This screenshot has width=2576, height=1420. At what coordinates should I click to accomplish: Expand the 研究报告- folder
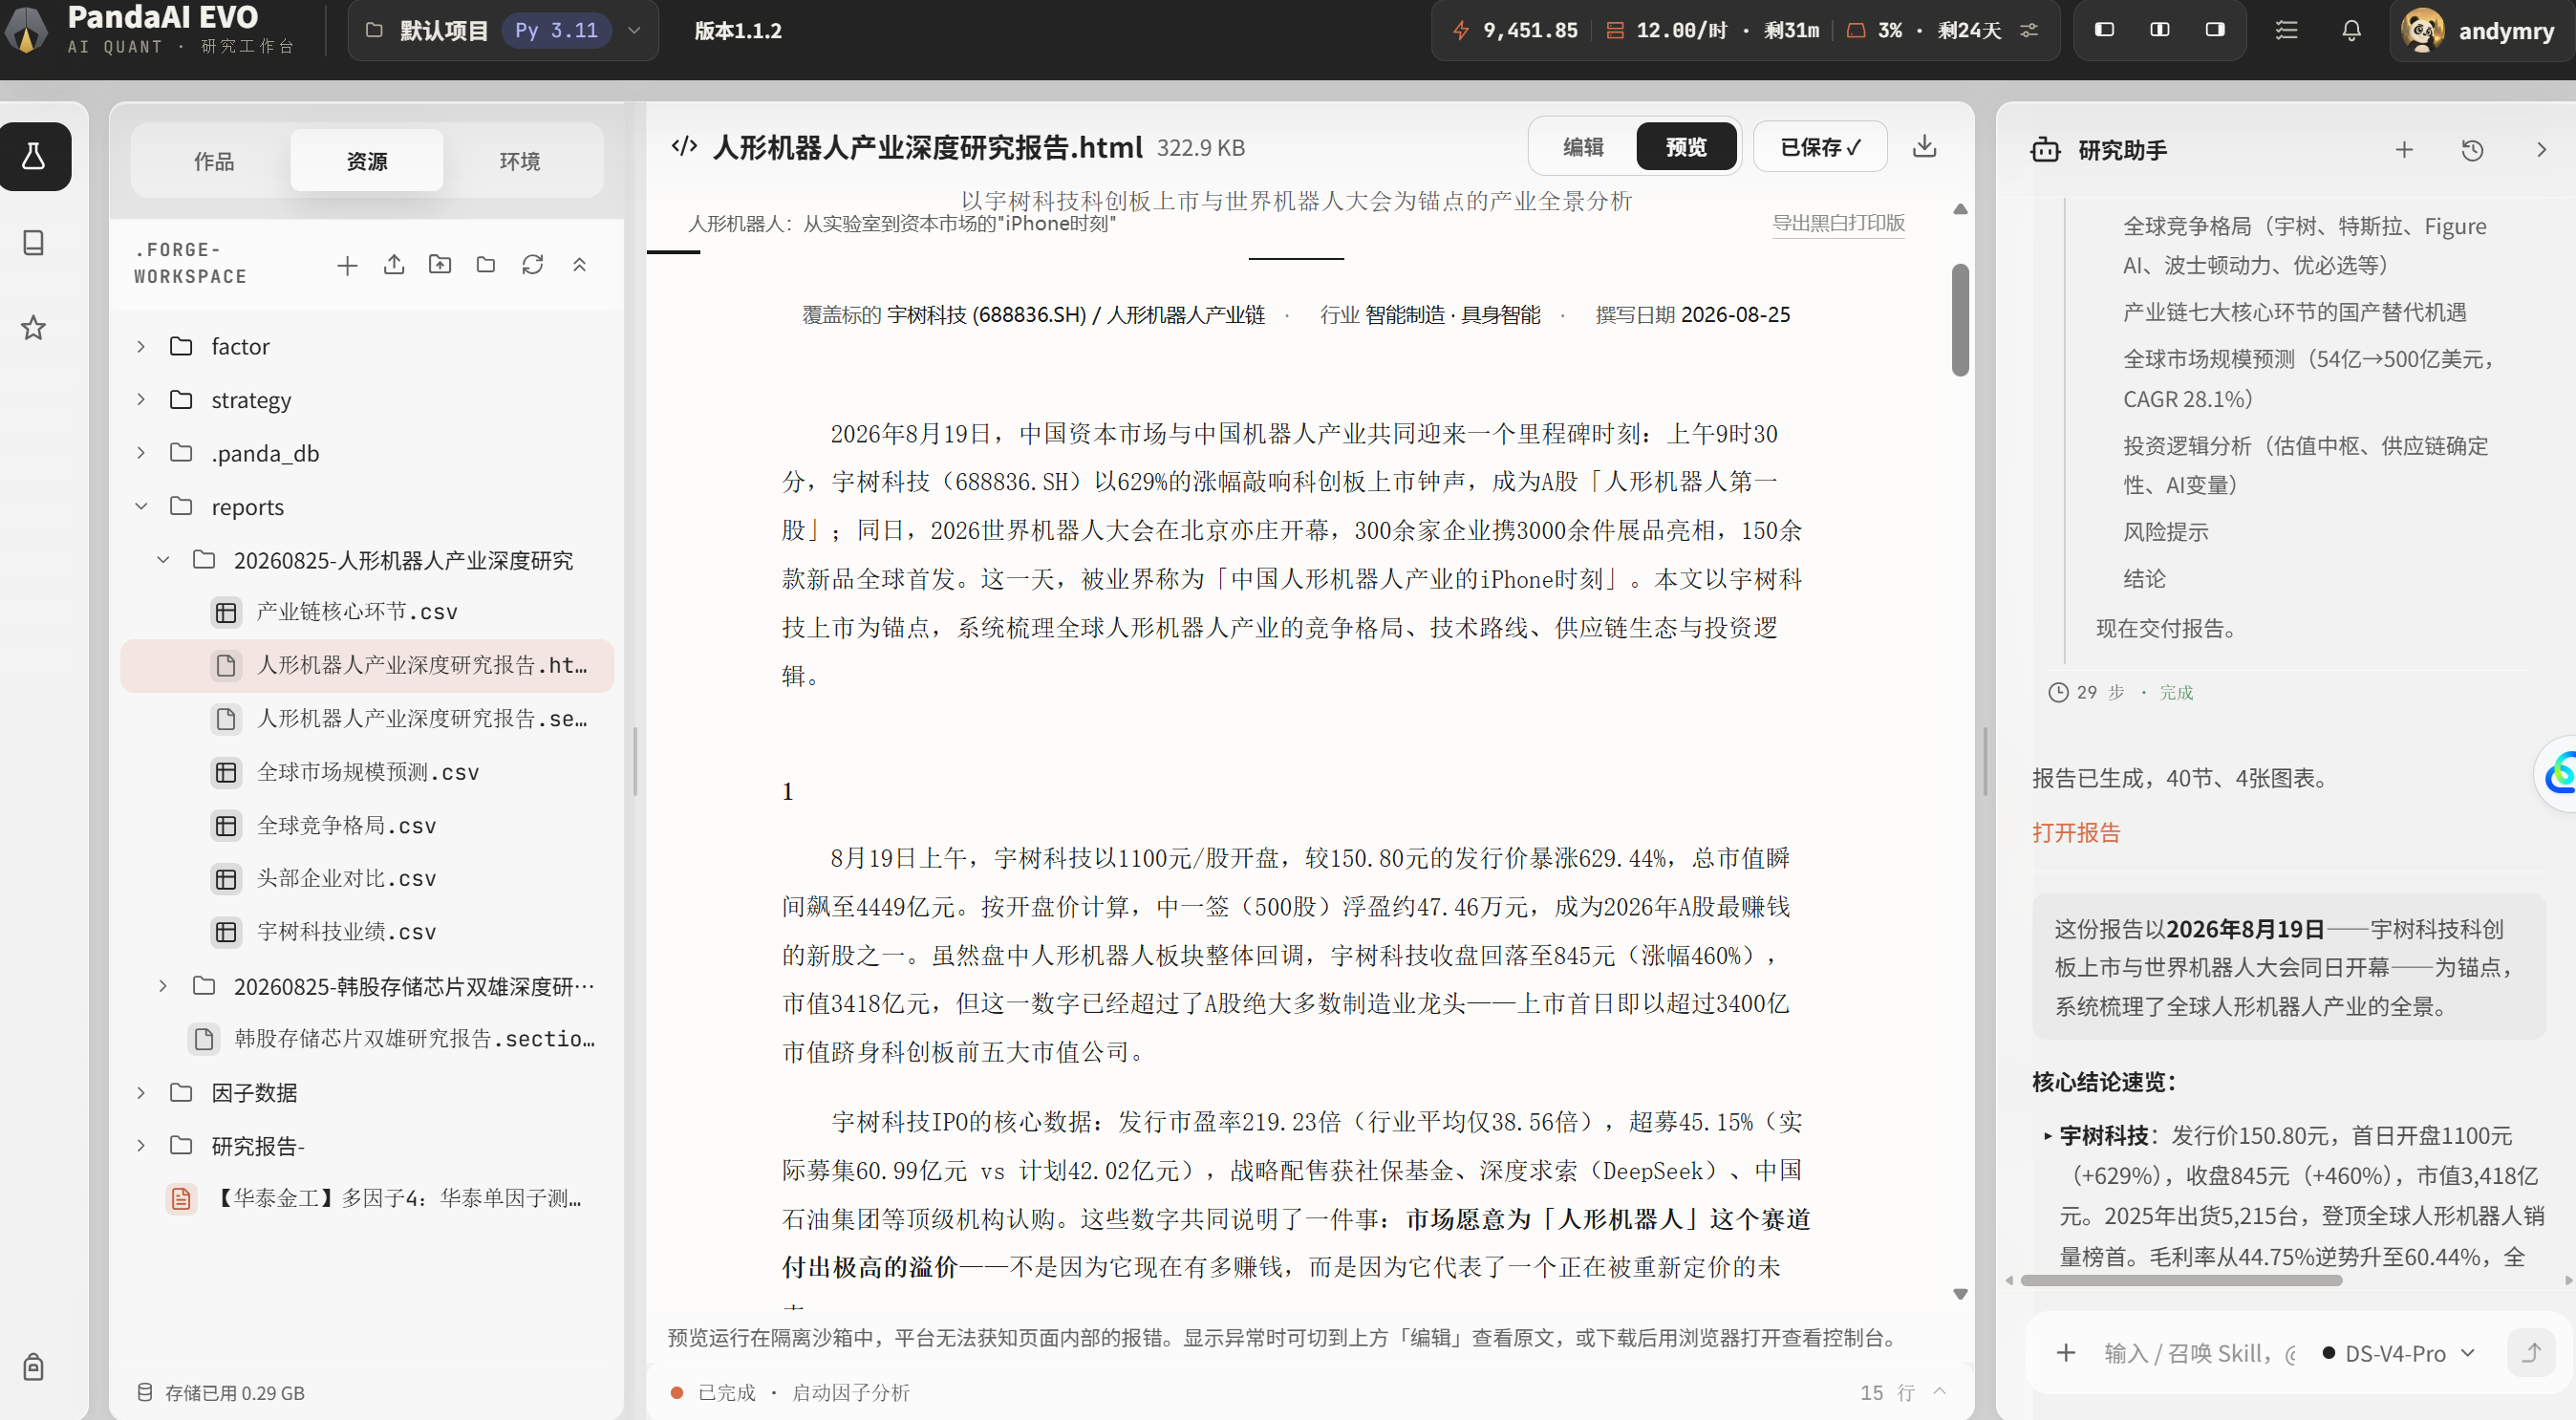[x=141, y=1146]
